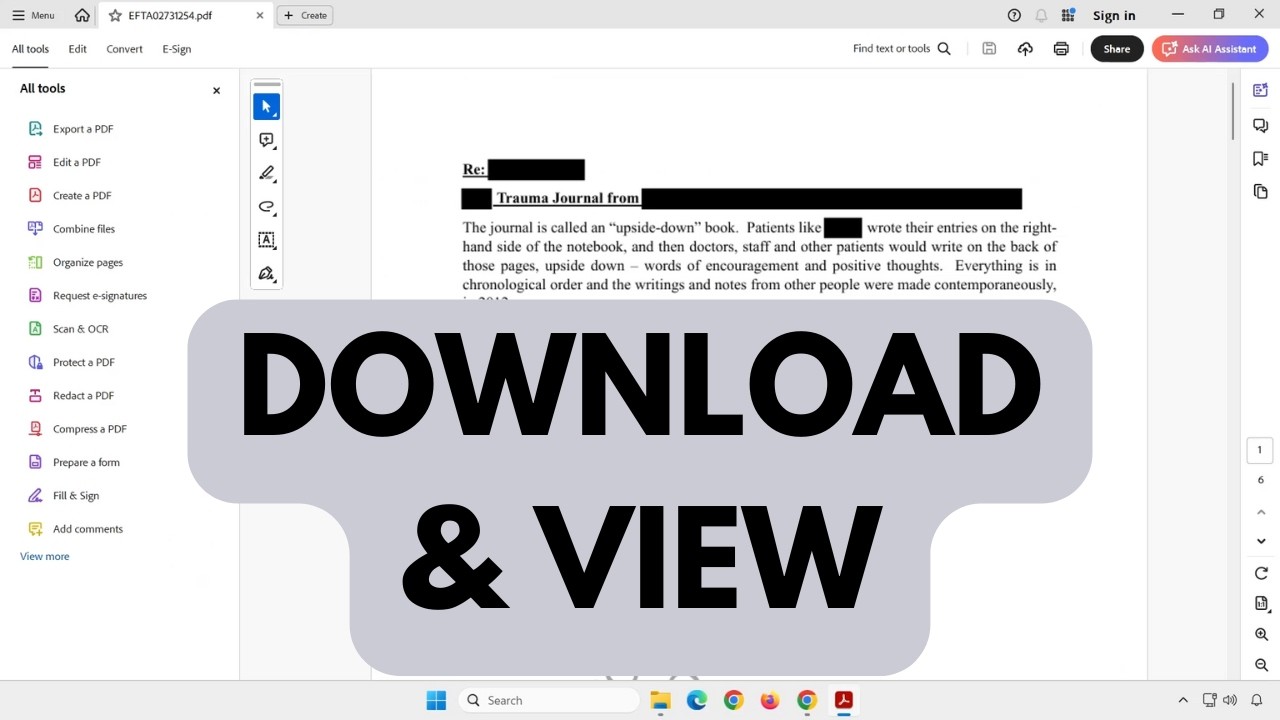Image resolution: width=1280 pixels, height=720 pixels.
Task: Zoom in with the magnifier plus icon
Action: (x=1261, y=634)
